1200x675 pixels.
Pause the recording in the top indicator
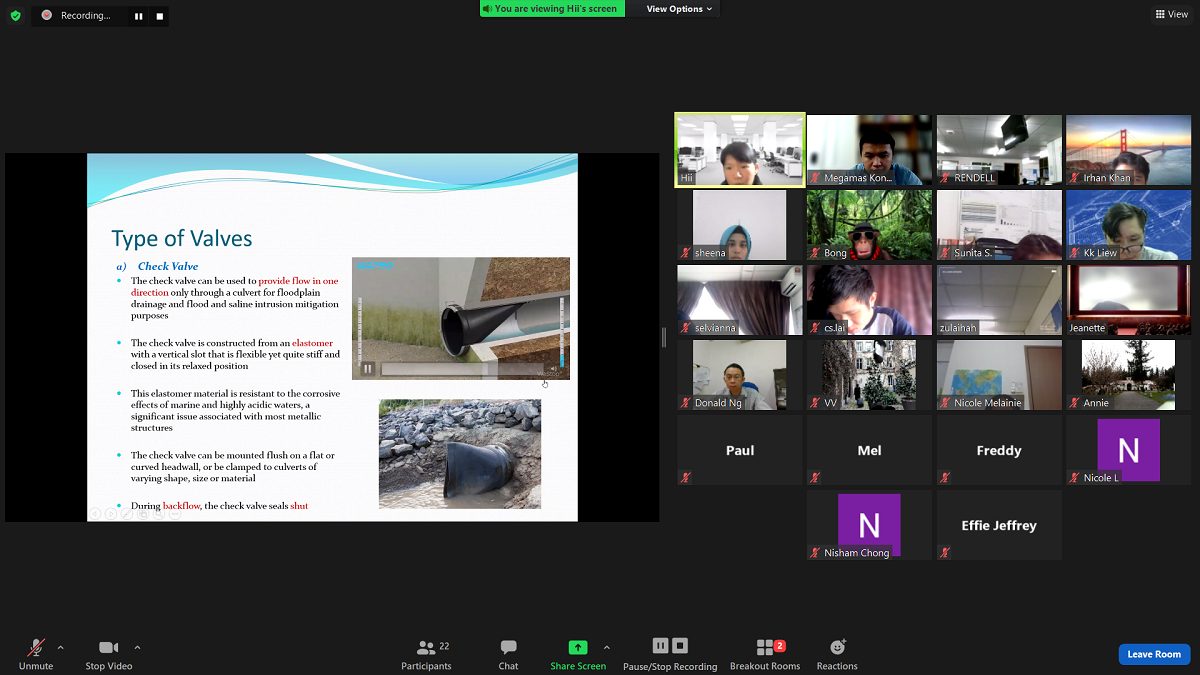pos(139,16)
